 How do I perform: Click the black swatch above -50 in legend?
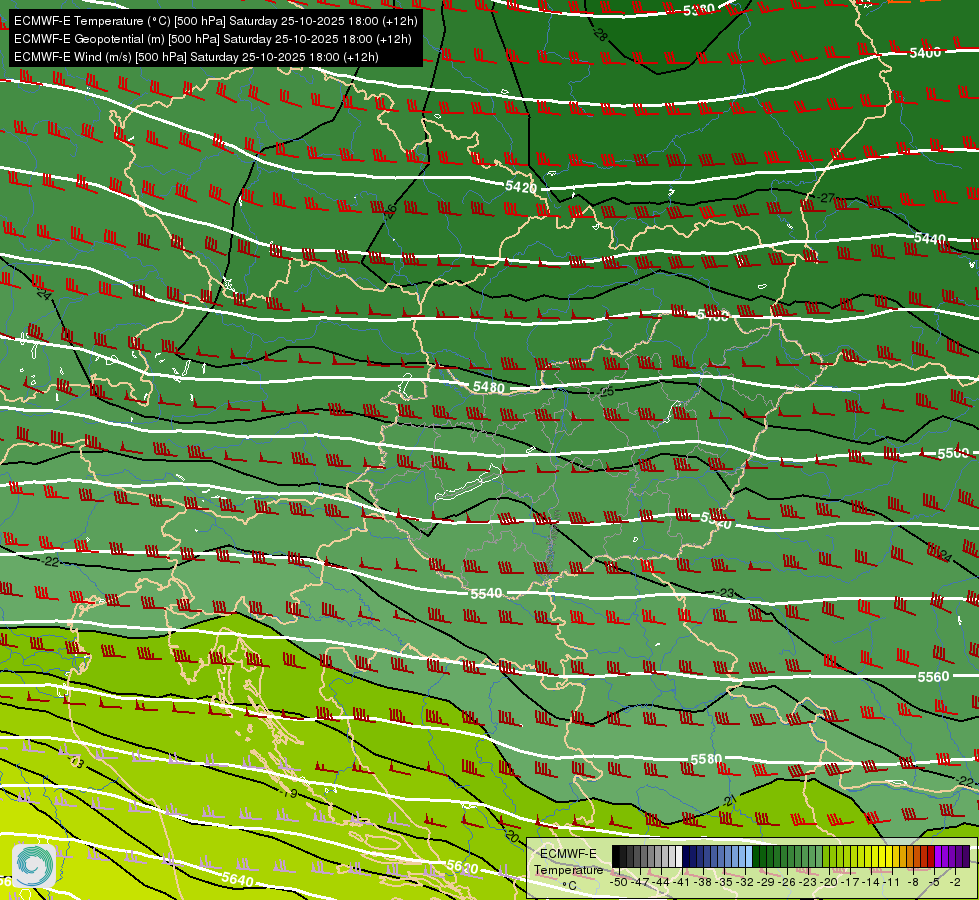[x=616, y=856]
